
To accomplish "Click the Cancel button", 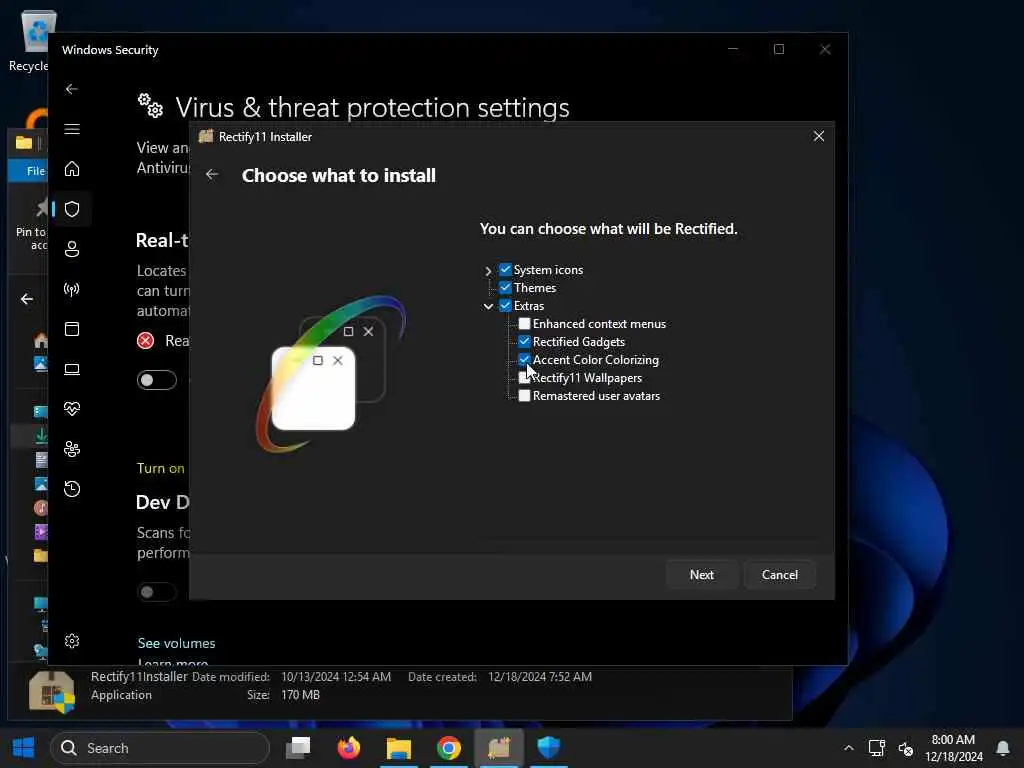I will click(x=779, y=575).
